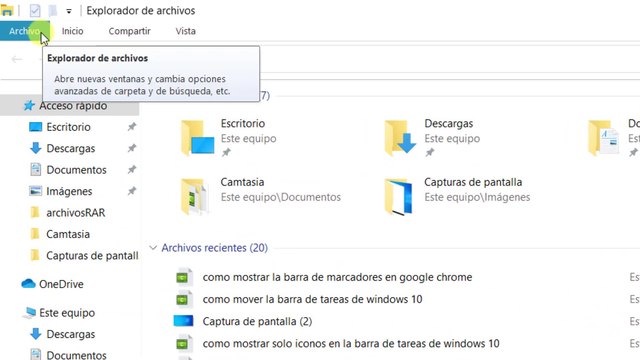Click the archivosRAR folder icon

point(35,212)
